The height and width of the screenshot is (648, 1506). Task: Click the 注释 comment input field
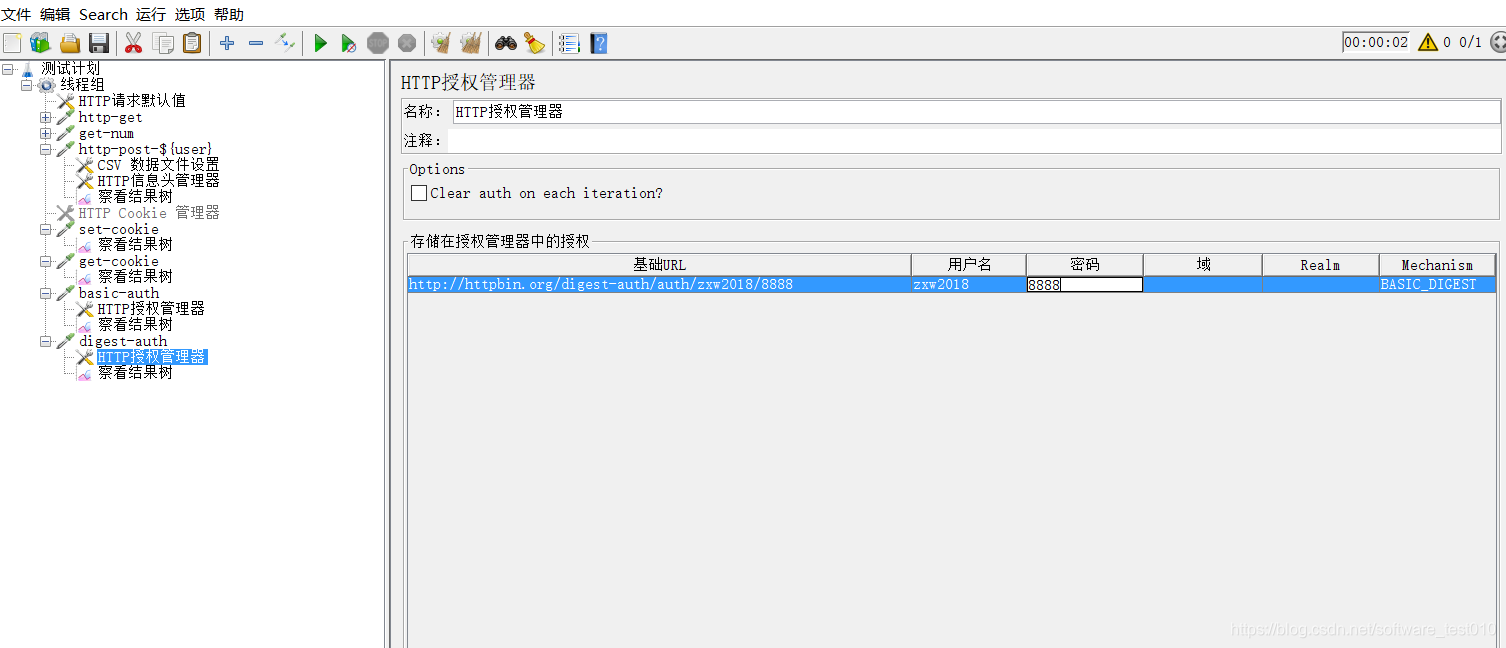tap(976, 140)
